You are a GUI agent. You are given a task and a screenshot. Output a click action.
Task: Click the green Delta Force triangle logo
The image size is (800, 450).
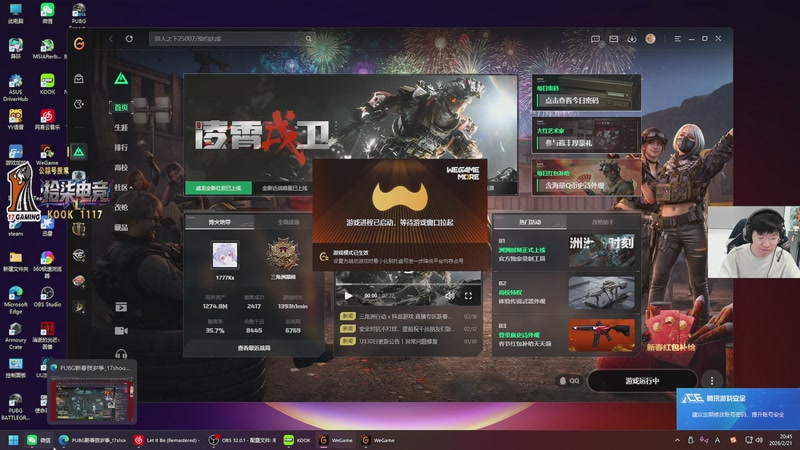click(121, 78)
